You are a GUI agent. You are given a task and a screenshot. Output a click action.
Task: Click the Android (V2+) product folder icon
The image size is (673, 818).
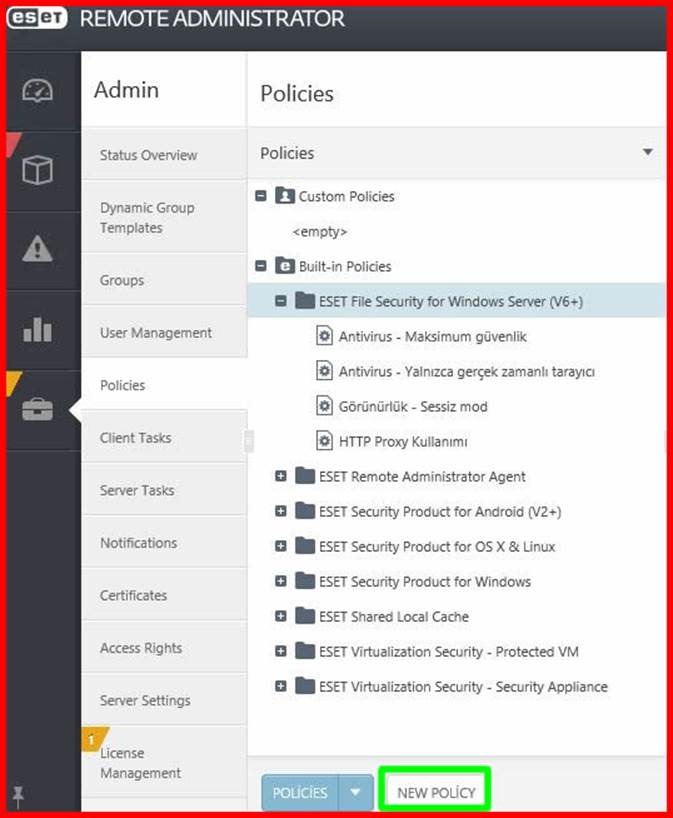click(305, 510)
